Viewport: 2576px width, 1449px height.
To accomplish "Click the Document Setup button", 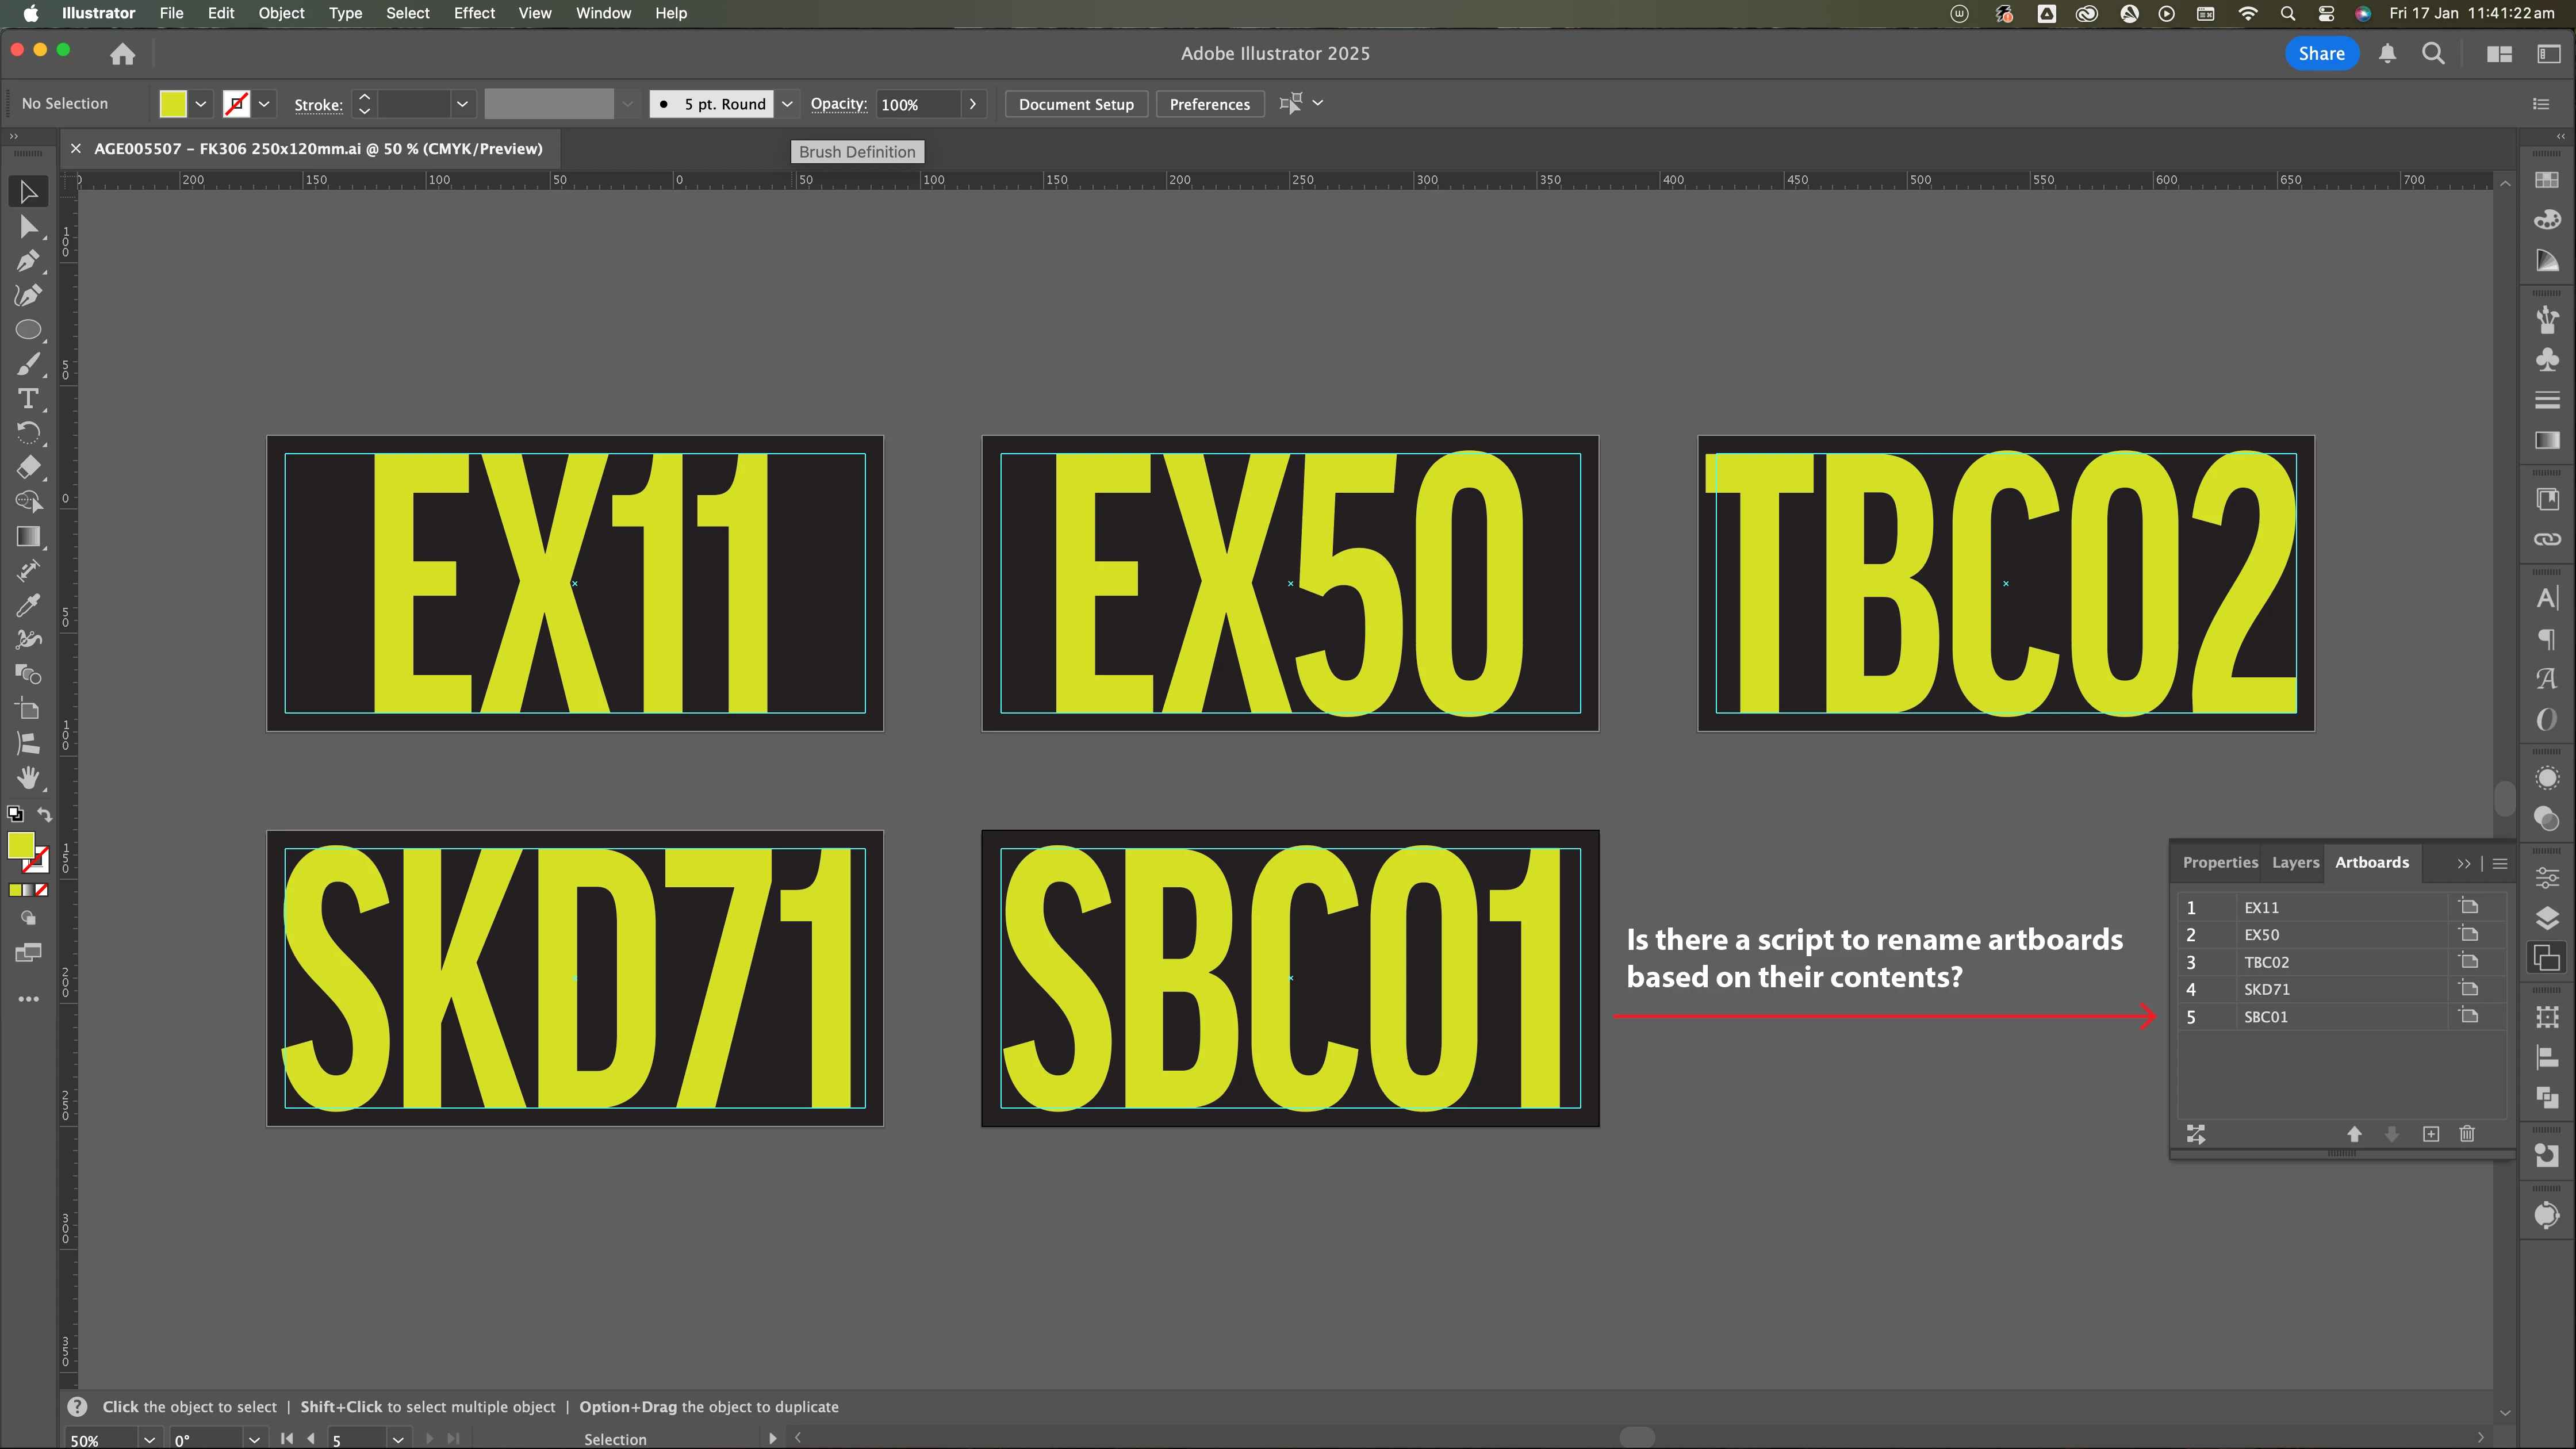I will [1076, 104].
